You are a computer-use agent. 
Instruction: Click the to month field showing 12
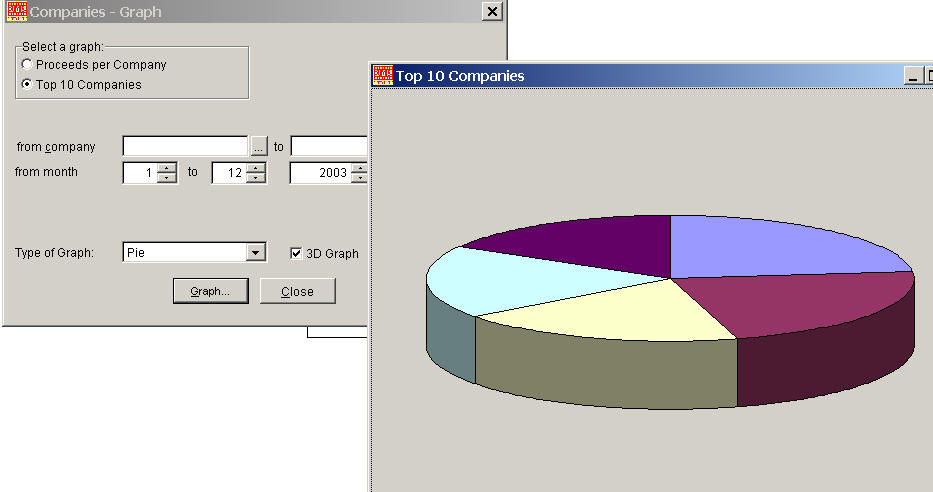[229, 173]
